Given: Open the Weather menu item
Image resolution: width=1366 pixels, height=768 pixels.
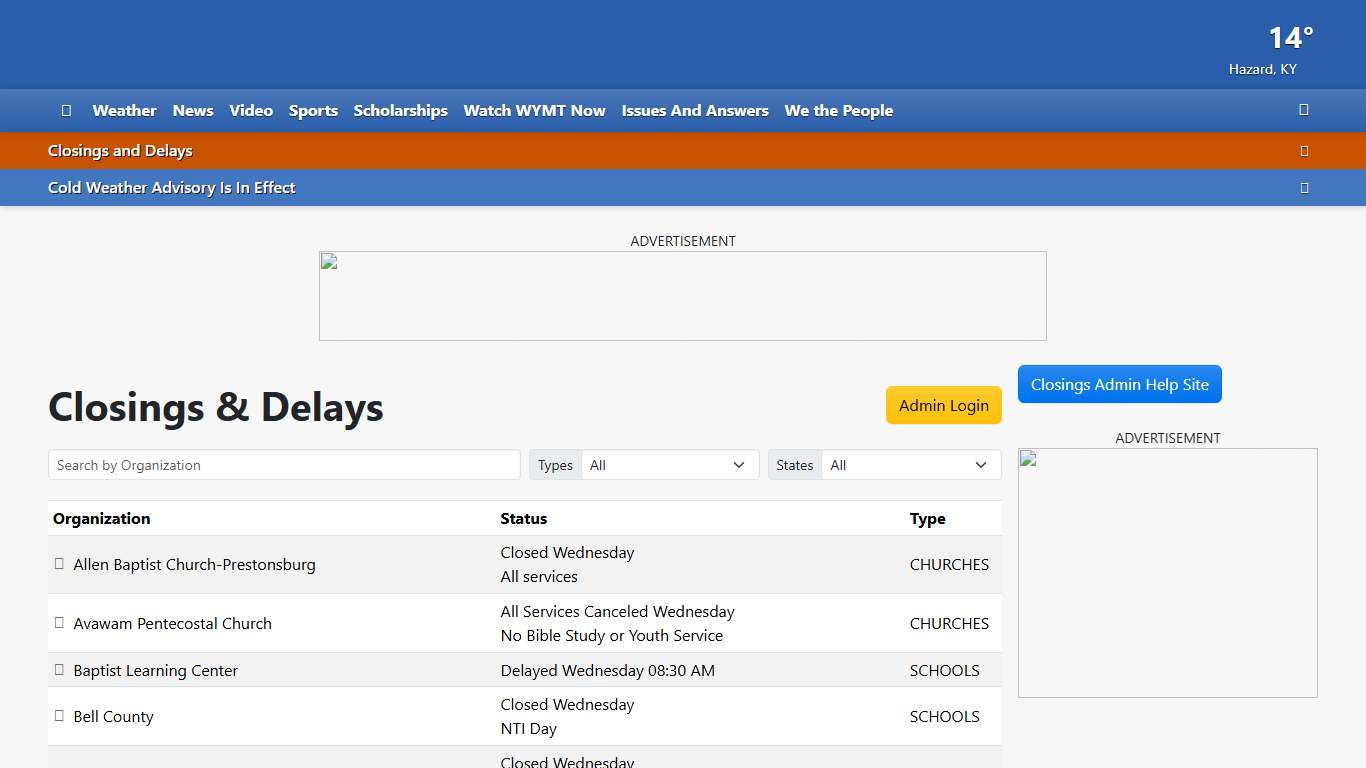Looking at the screenshot, I should pos(124,111).
